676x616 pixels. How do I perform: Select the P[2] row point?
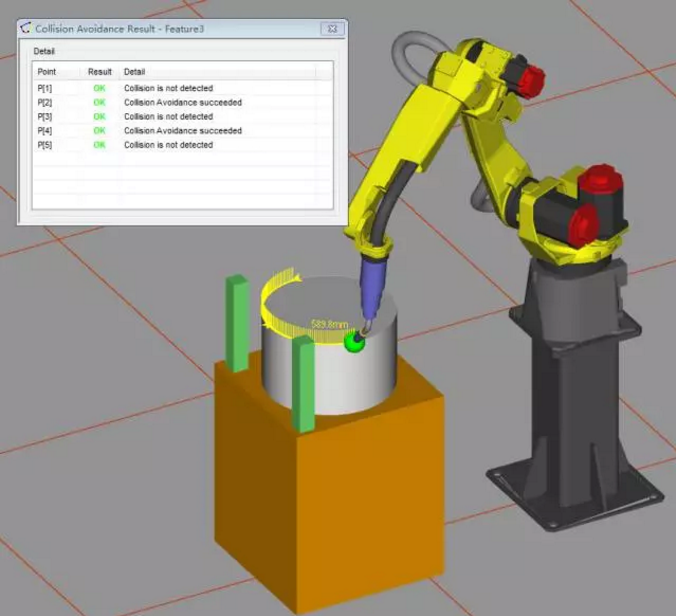click(45, 103)
